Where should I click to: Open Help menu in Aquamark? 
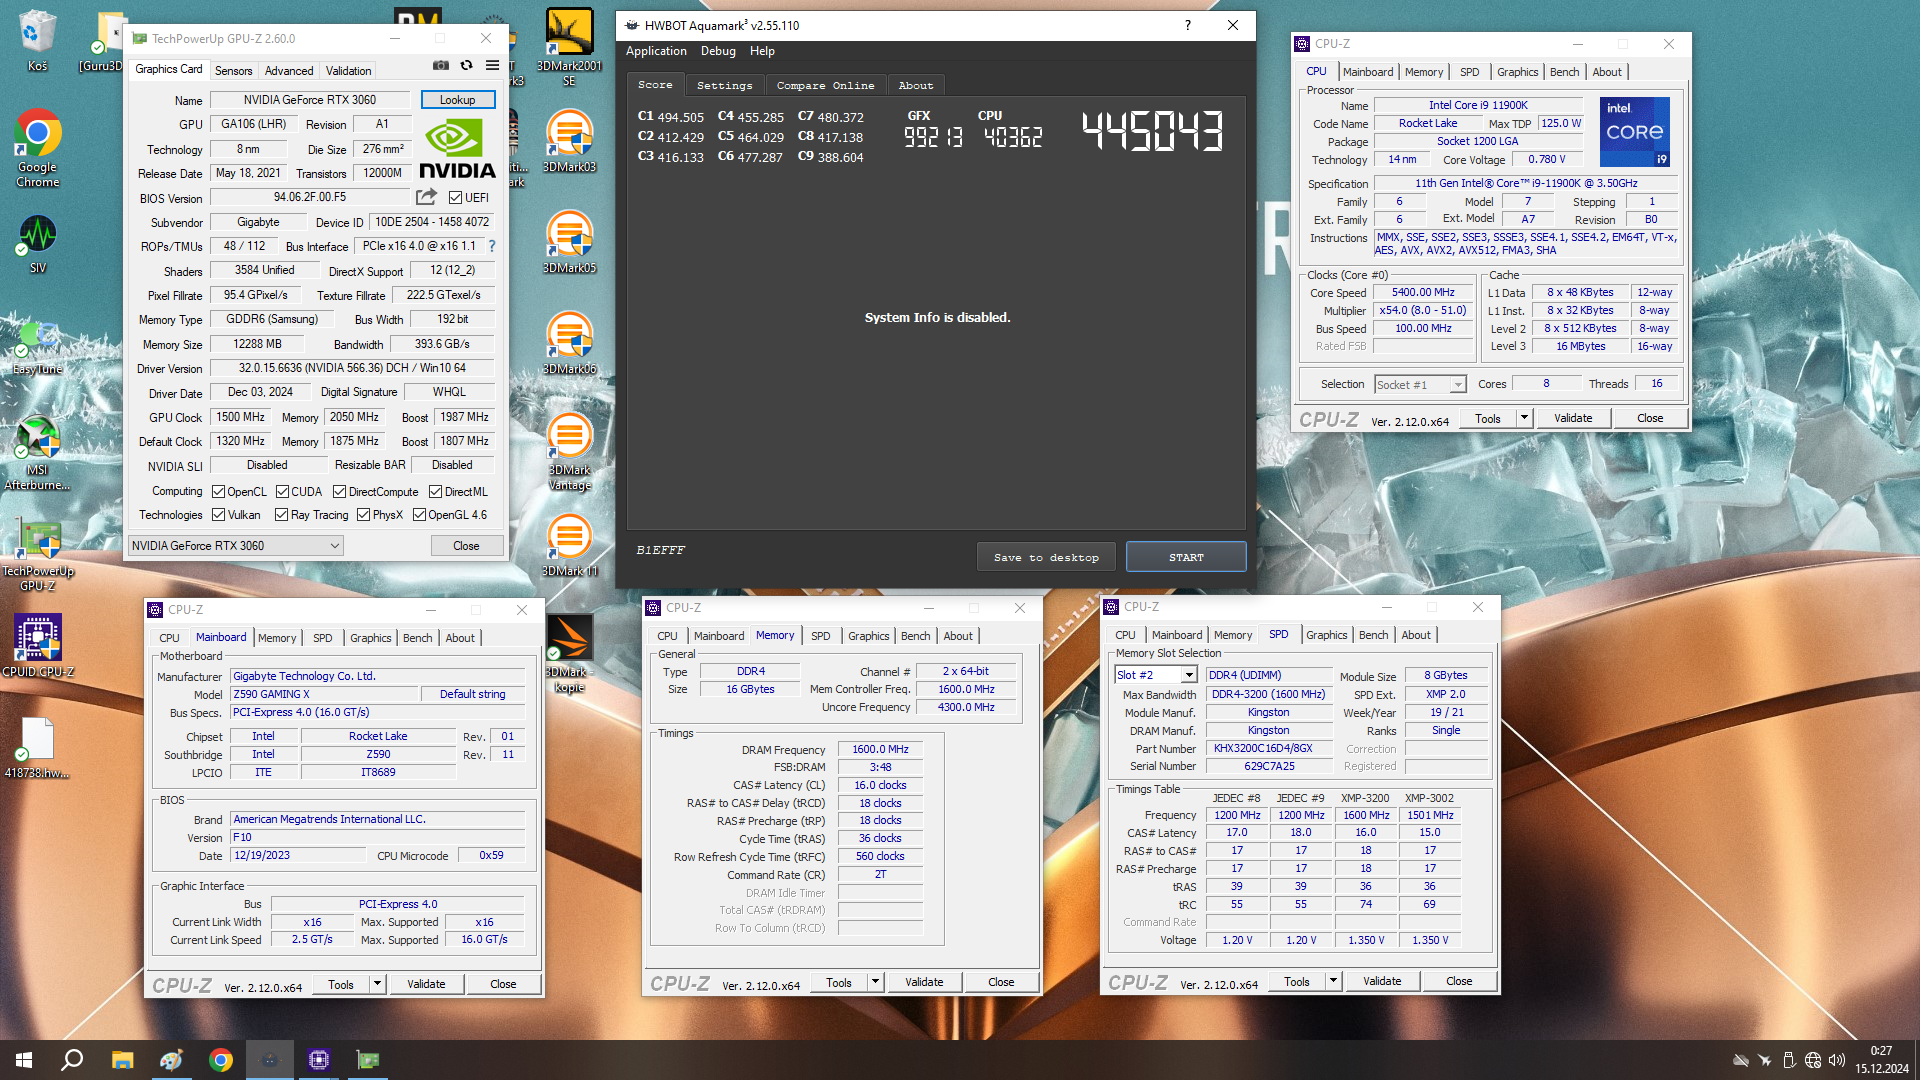pyautogui.click(x=762, y=51)
